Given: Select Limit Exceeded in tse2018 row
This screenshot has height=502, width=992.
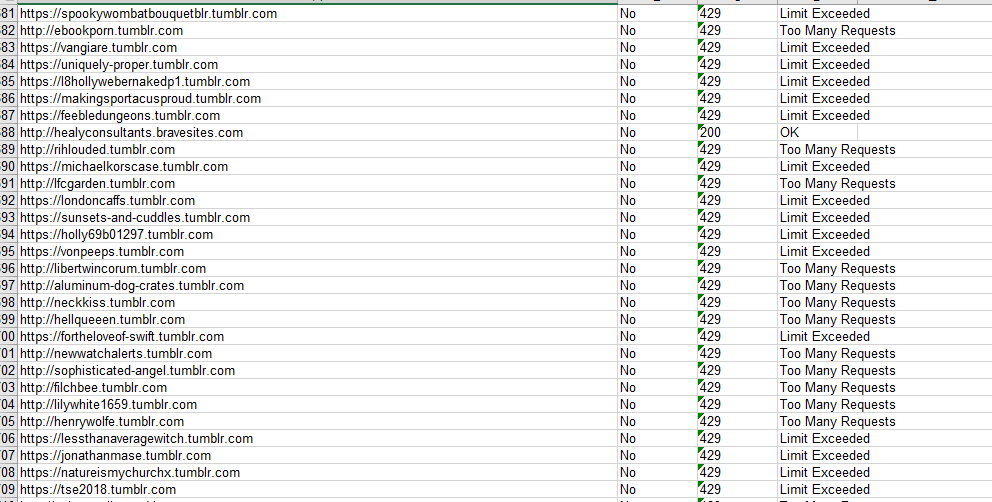Looking at the screenshot, I should [825, 490].
